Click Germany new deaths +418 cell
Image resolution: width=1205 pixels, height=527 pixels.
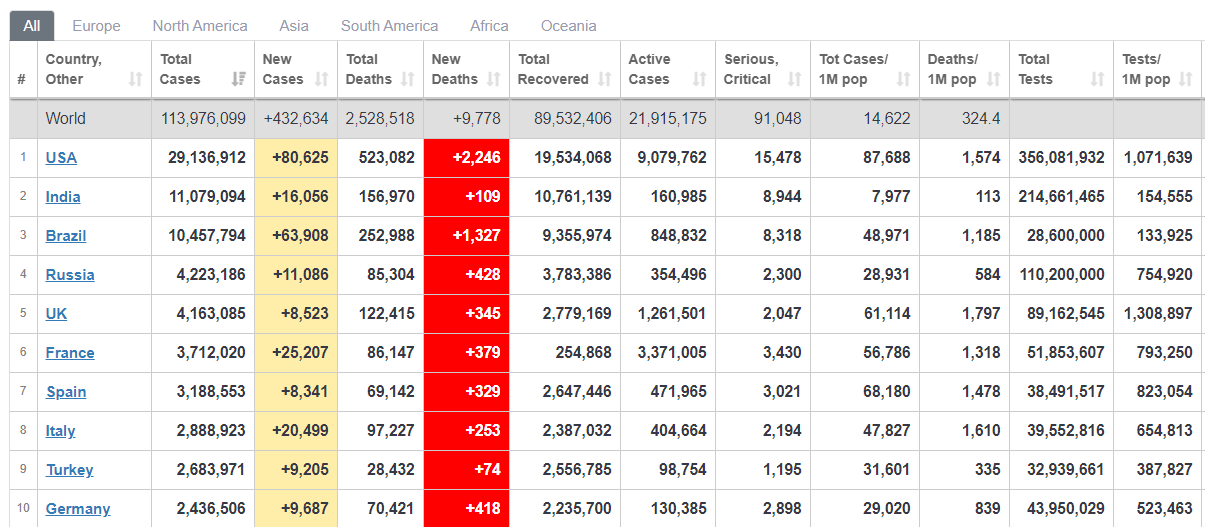coord(467,509)
